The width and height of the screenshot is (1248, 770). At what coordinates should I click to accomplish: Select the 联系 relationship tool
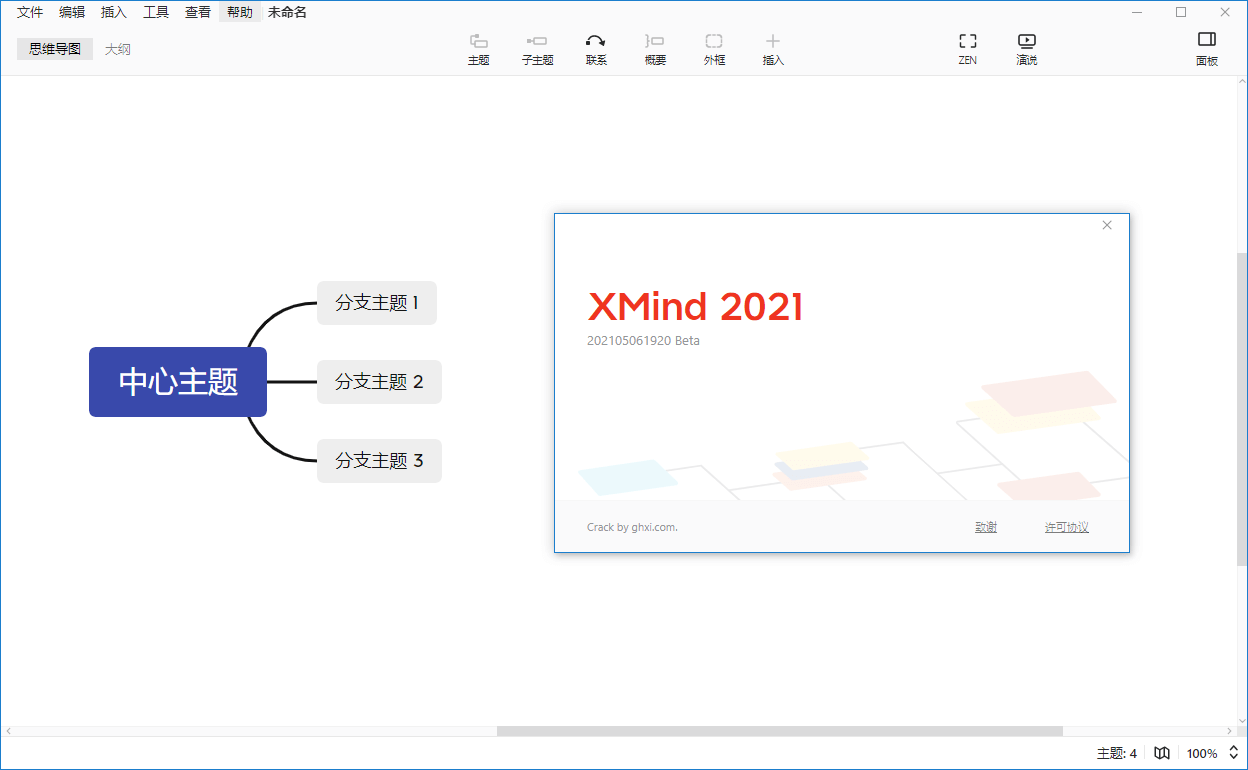[x=596, y=49]
